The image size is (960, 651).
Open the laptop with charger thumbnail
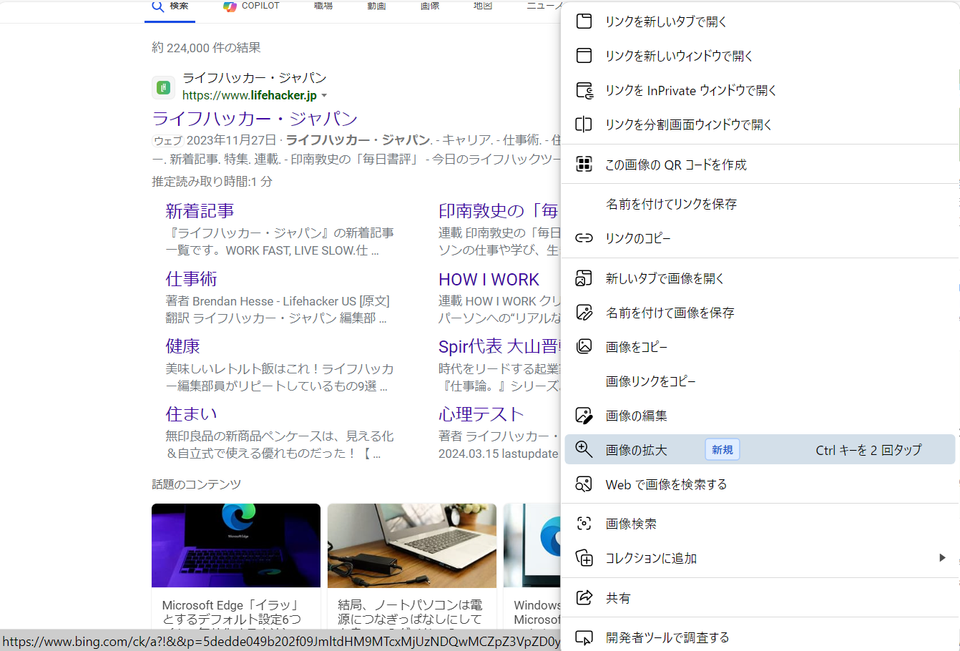point(412,545)
